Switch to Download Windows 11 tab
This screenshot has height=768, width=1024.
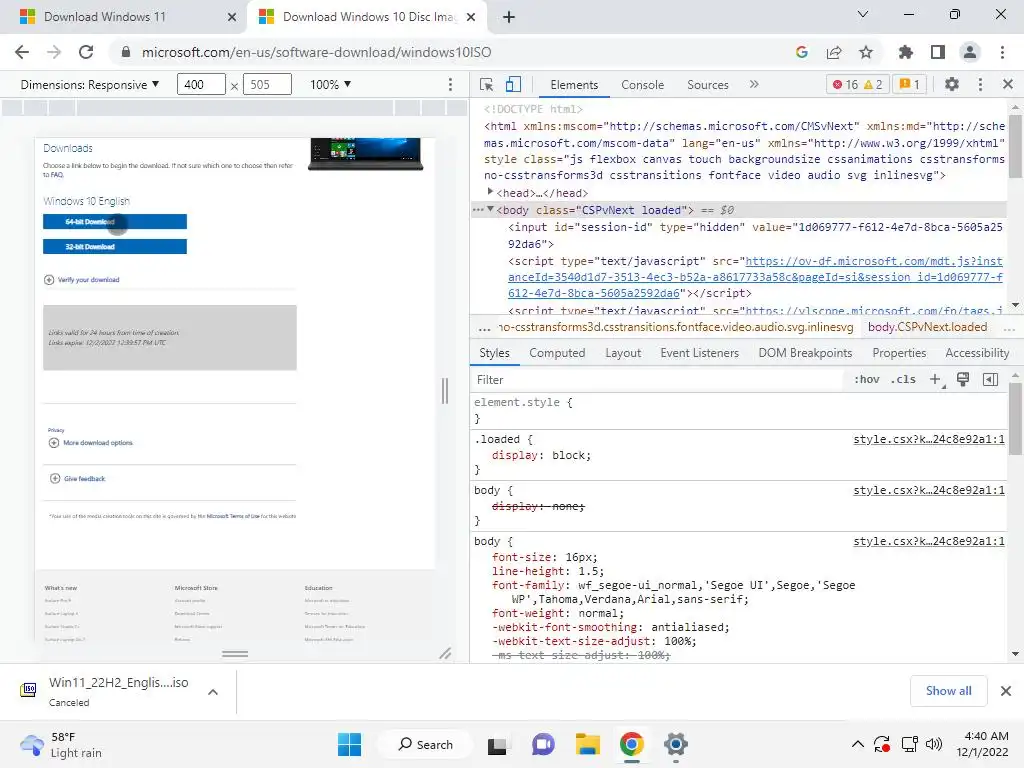123,17
